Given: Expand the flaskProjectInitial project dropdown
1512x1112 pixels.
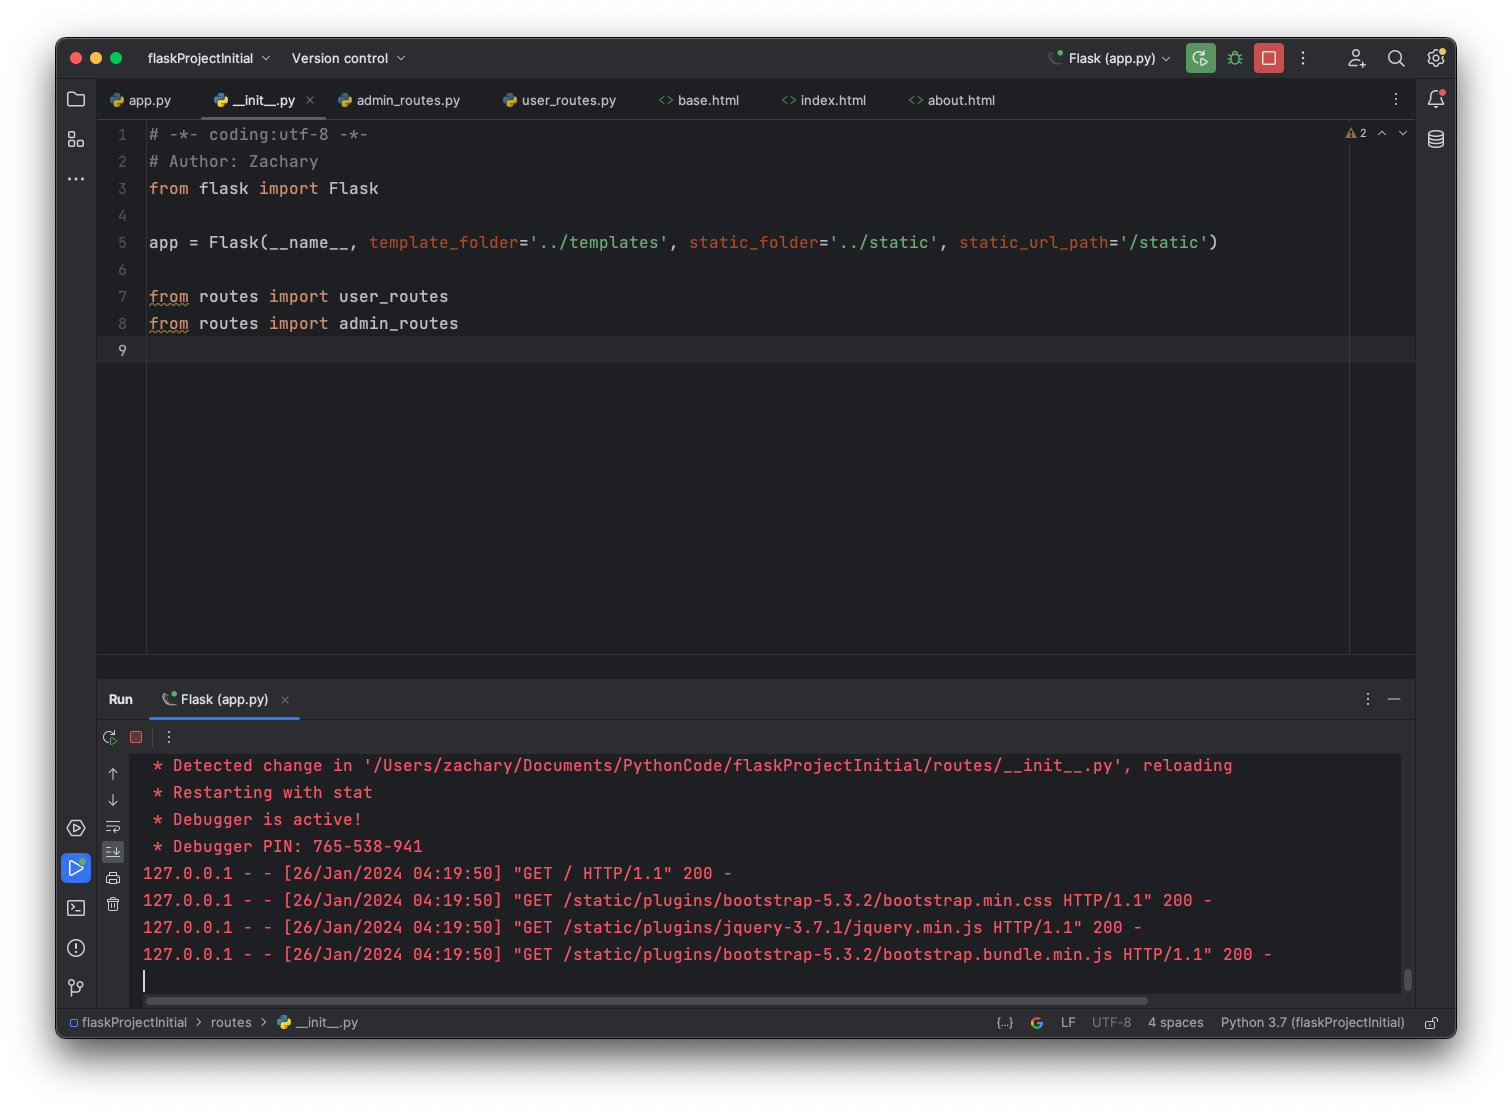Looking at the screenshot, I should (208, 58).
